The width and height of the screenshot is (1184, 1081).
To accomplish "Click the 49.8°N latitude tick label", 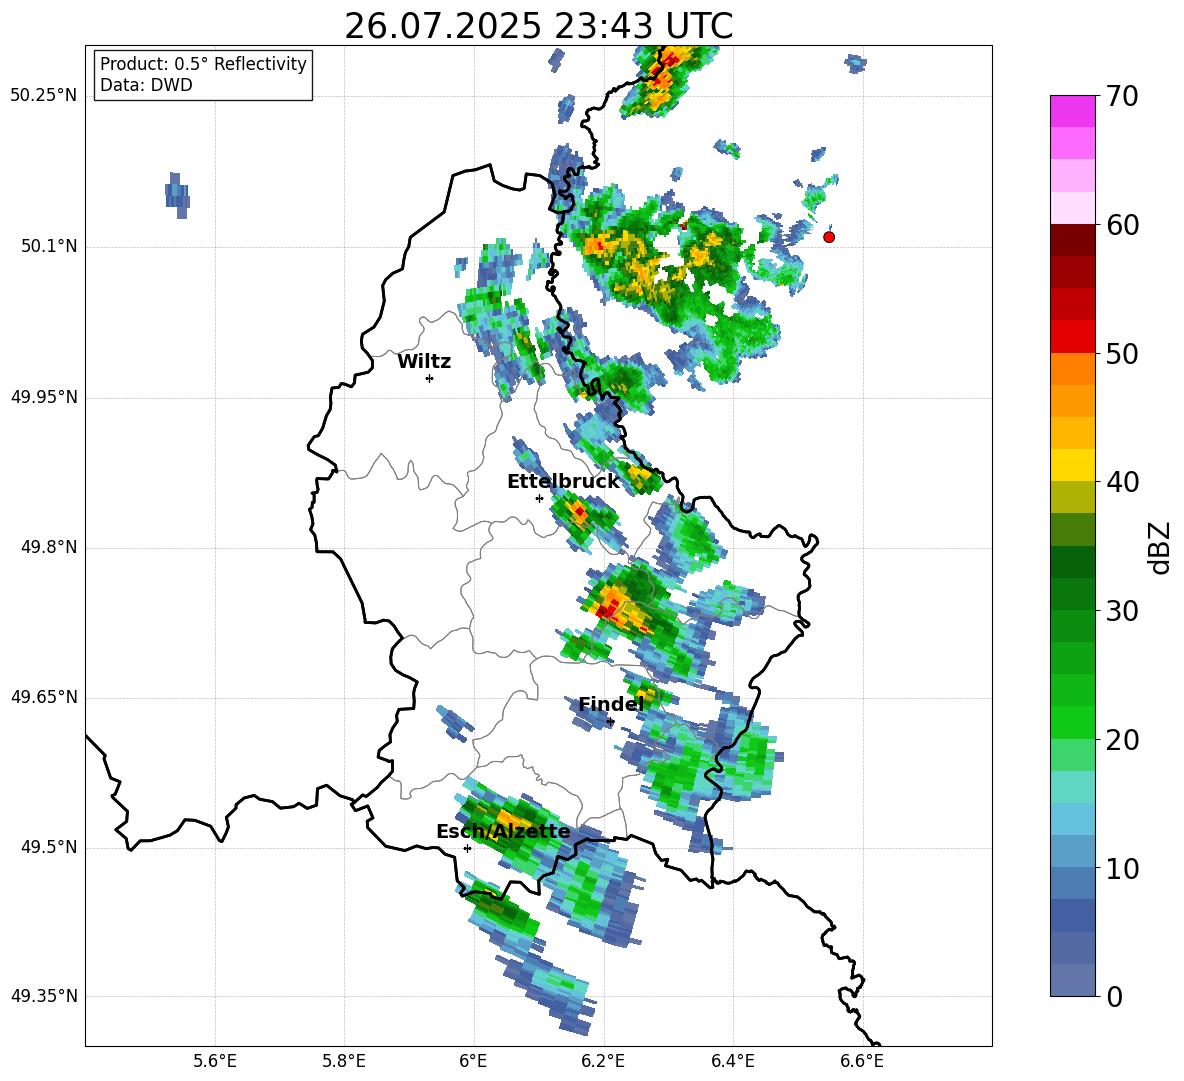I will 48,547.
